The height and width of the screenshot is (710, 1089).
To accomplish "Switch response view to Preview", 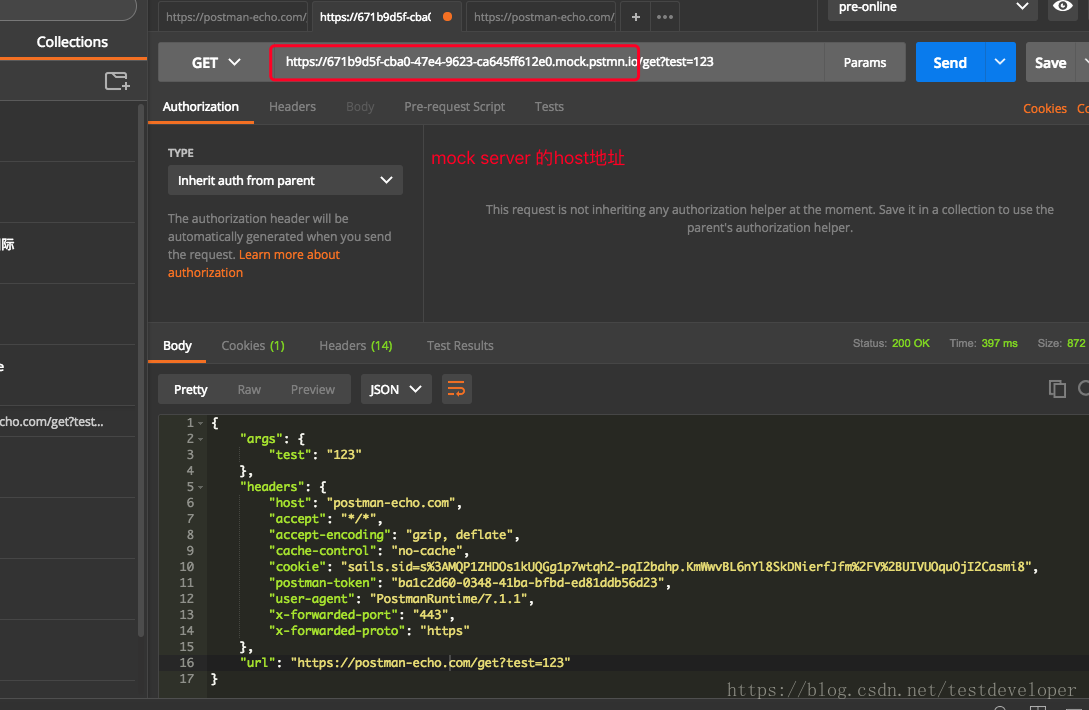I will [x=313, y=389].
